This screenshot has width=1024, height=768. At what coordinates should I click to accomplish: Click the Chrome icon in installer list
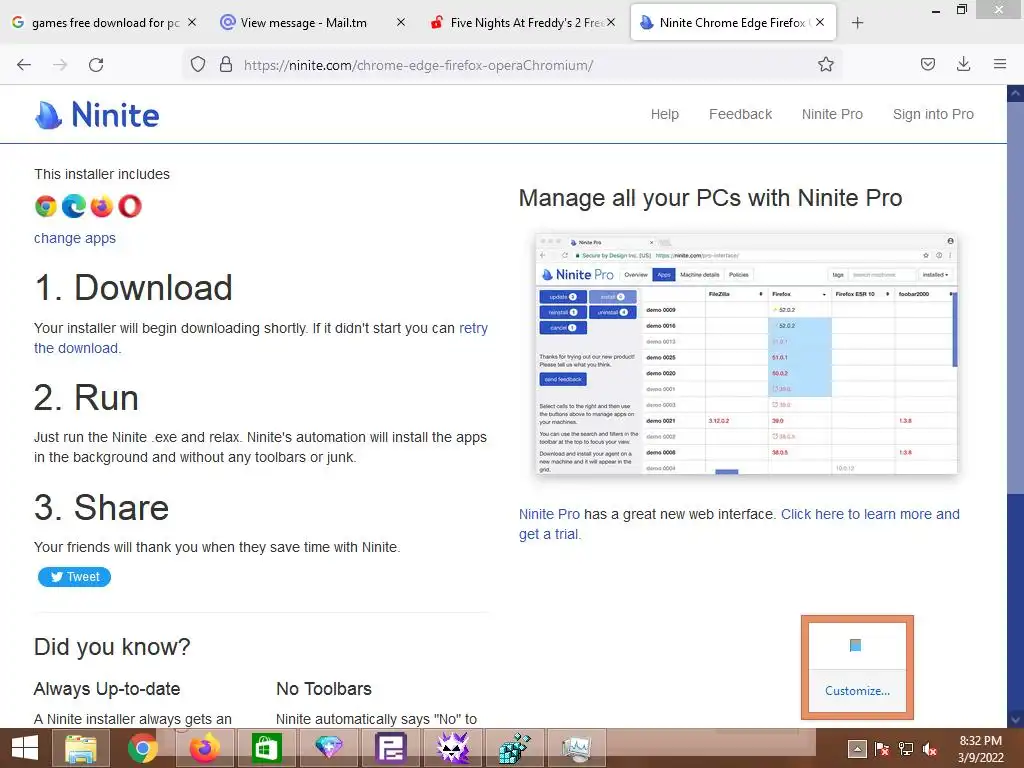pos(46,206)
